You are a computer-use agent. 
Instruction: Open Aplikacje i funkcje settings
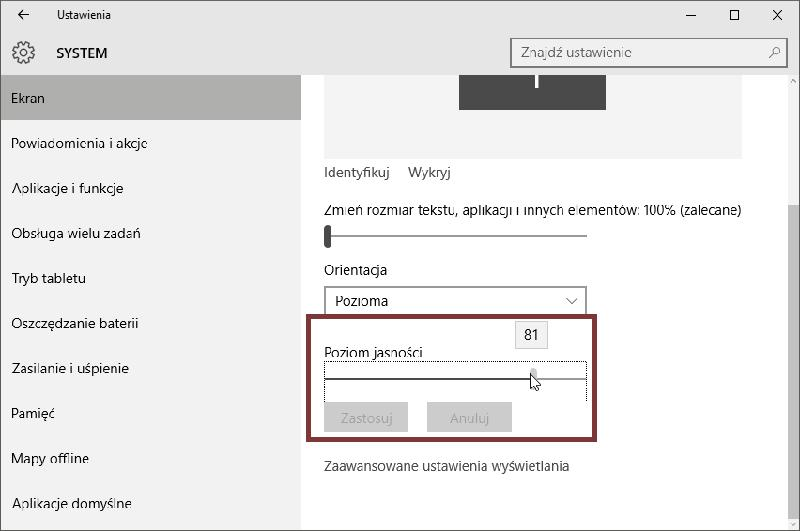[151, 188]
